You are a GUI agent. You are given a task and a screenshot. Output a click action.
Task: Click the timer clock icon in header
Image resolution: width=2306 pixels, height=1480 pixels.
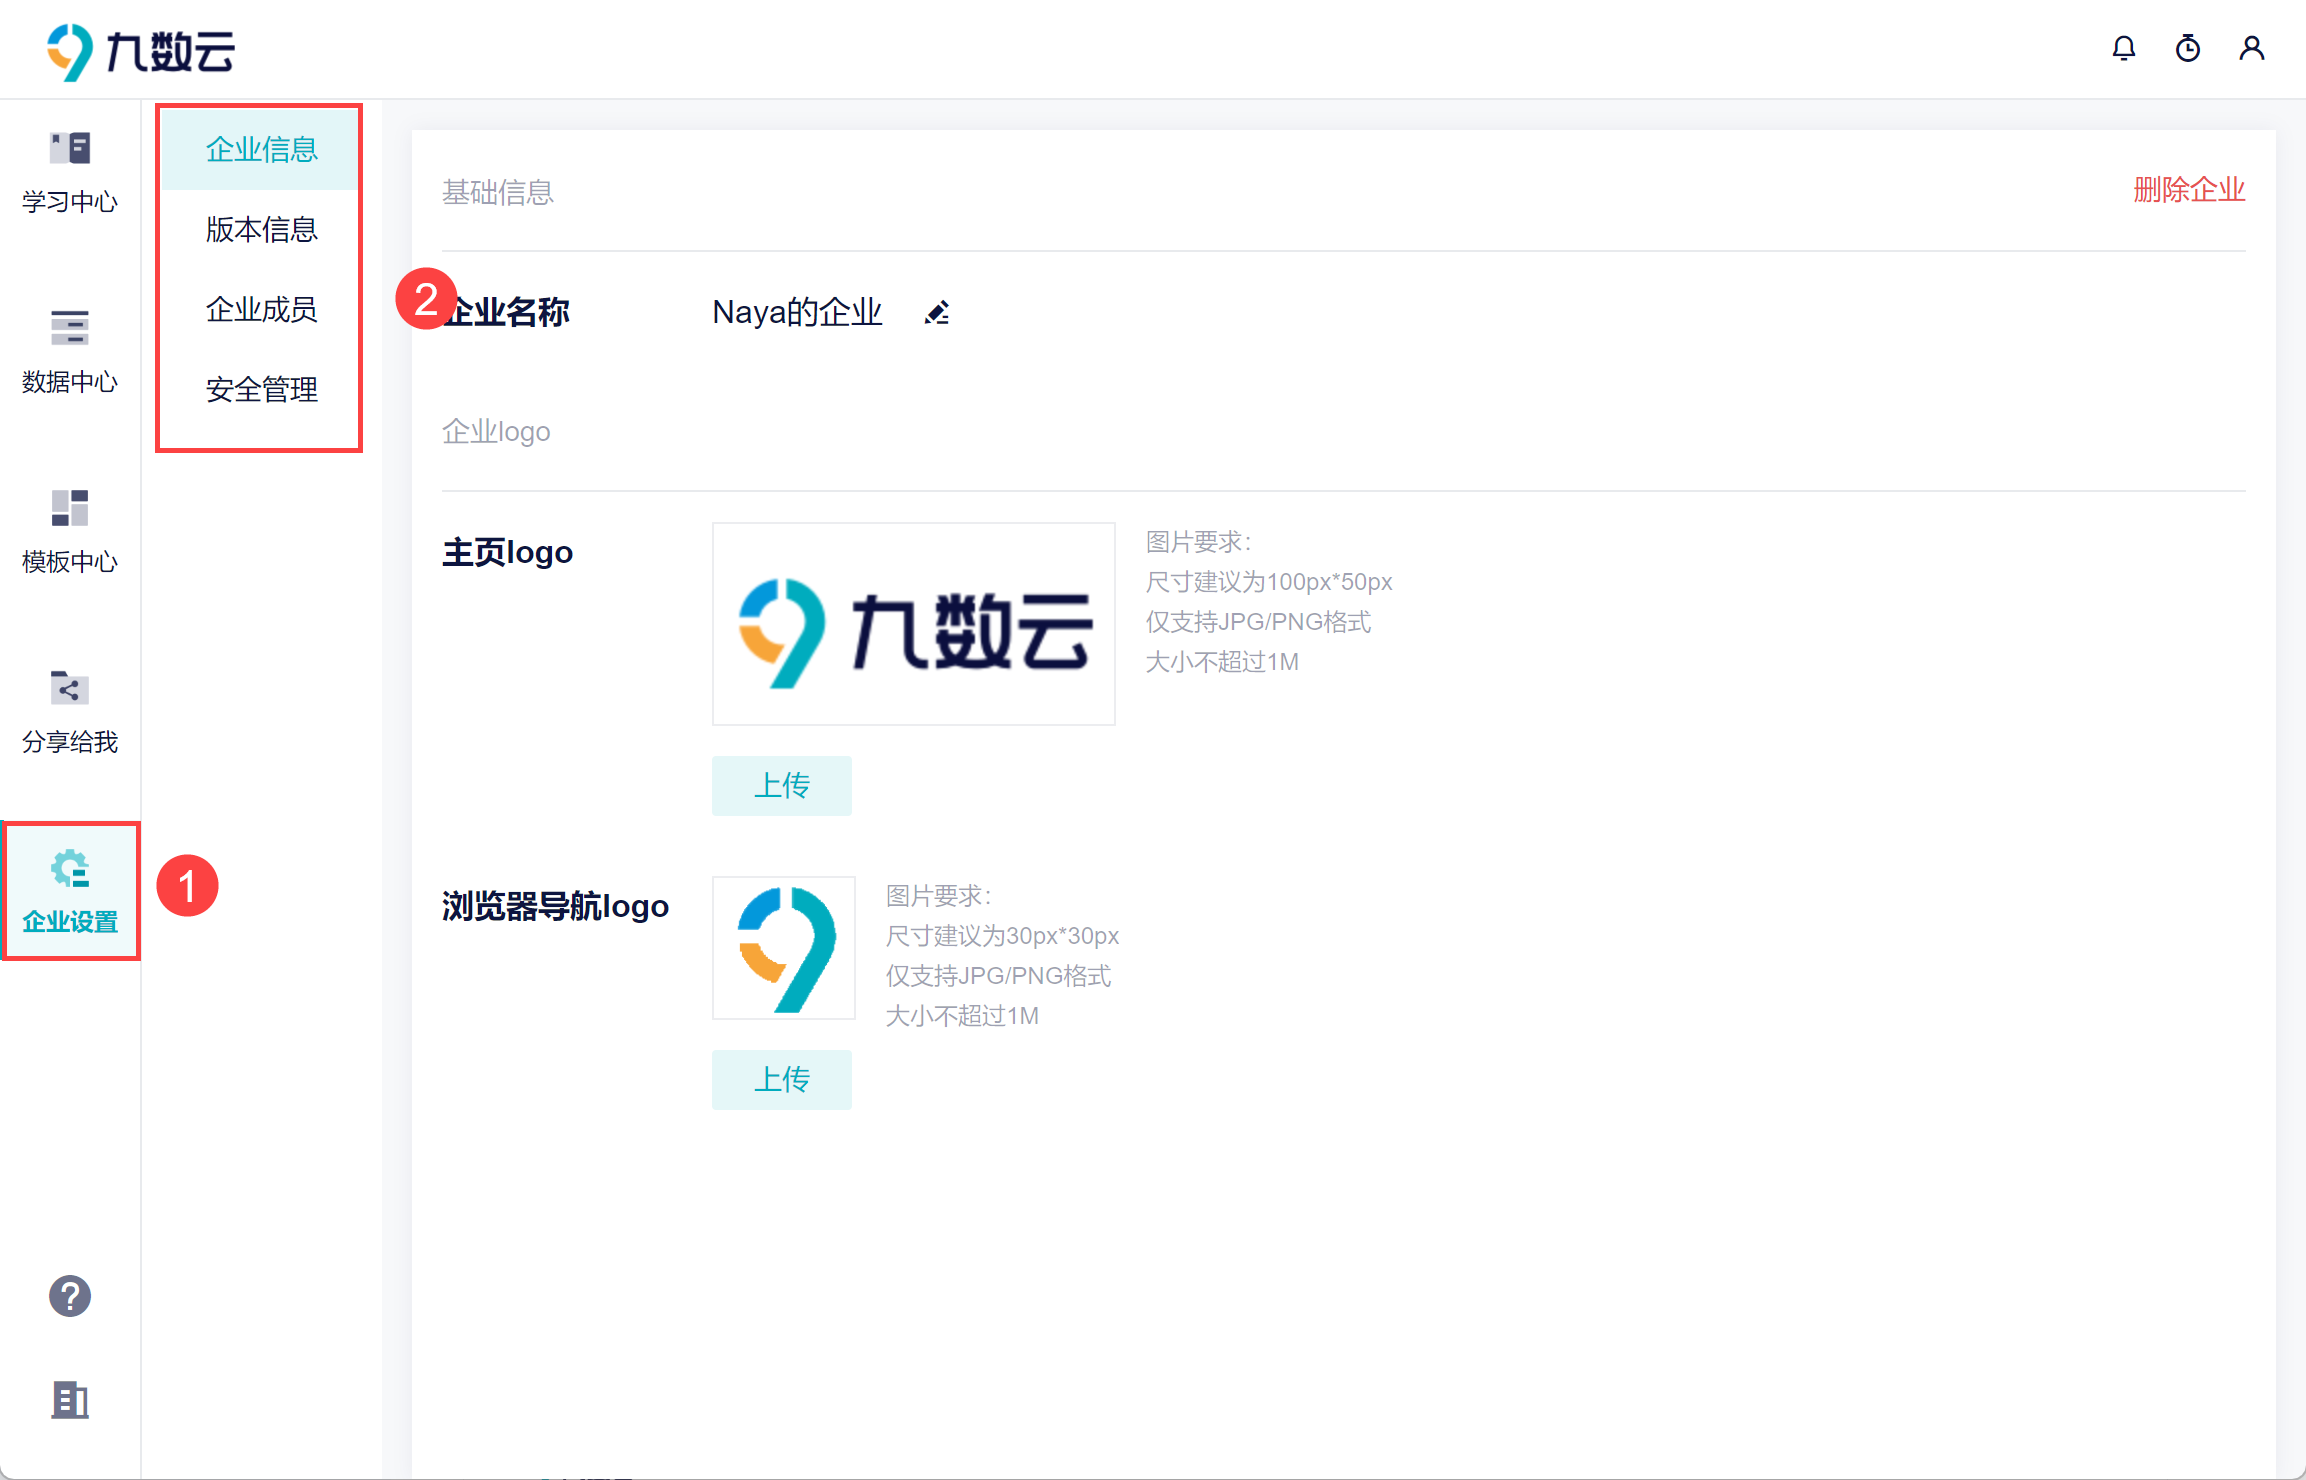point(2187,48)
